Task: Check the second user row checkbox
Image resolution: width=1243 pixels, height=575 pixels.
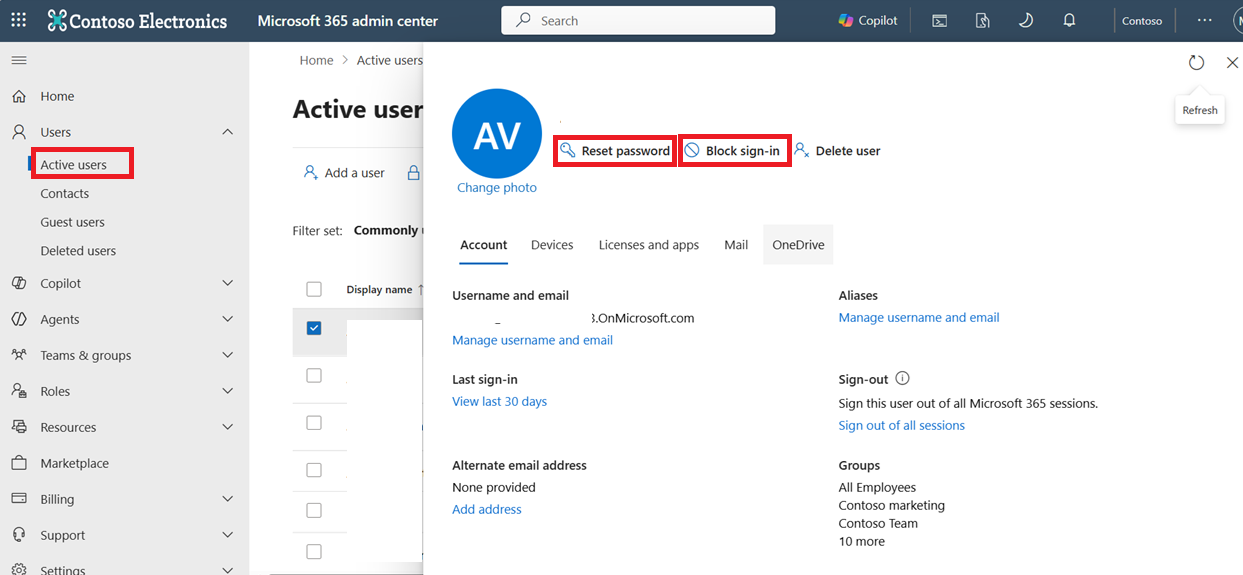Action: click(314, 375)
